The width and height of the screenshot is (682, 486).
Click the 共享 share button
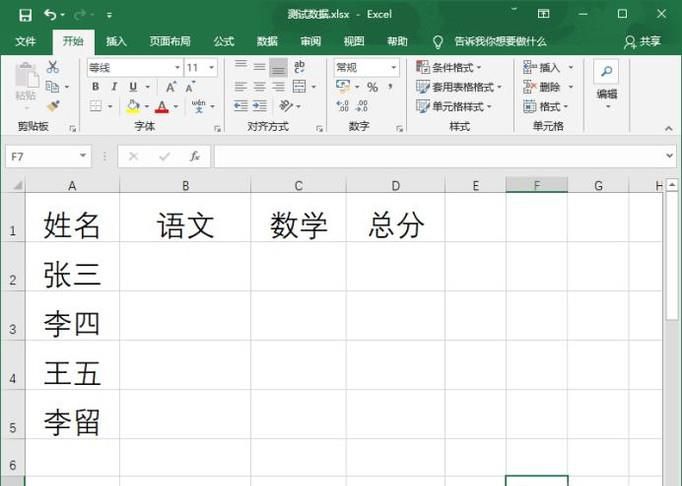642,42
